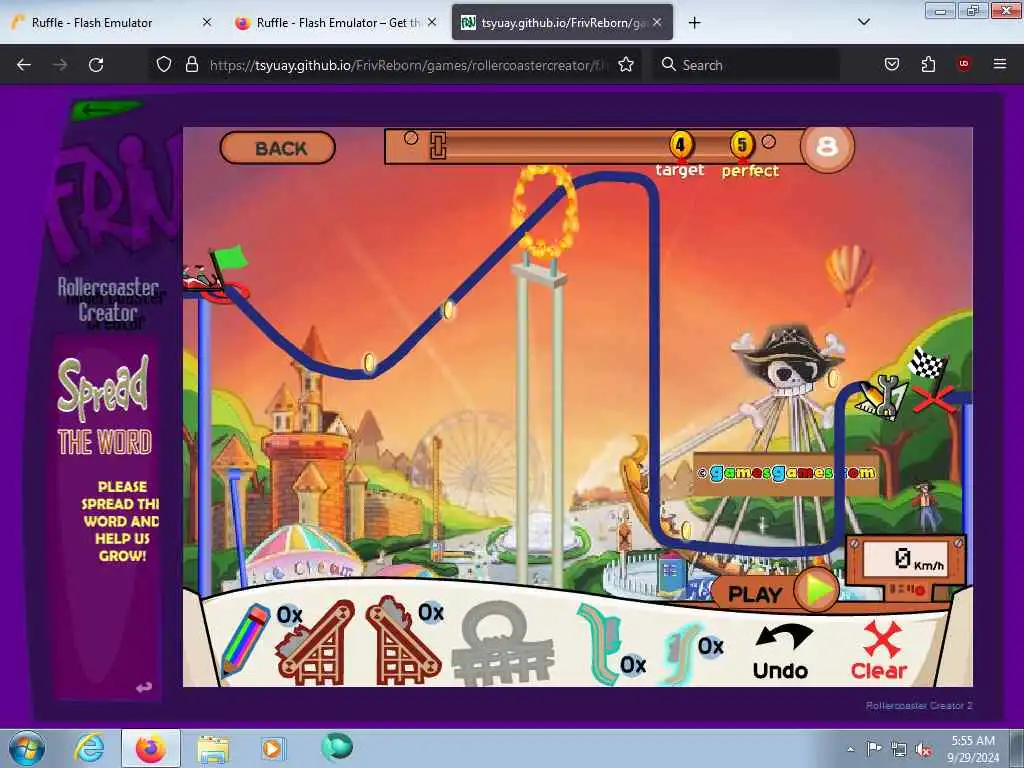Pick the uphill ramp track piece
Screen dimensions: 1024x768
coord(315,643)
